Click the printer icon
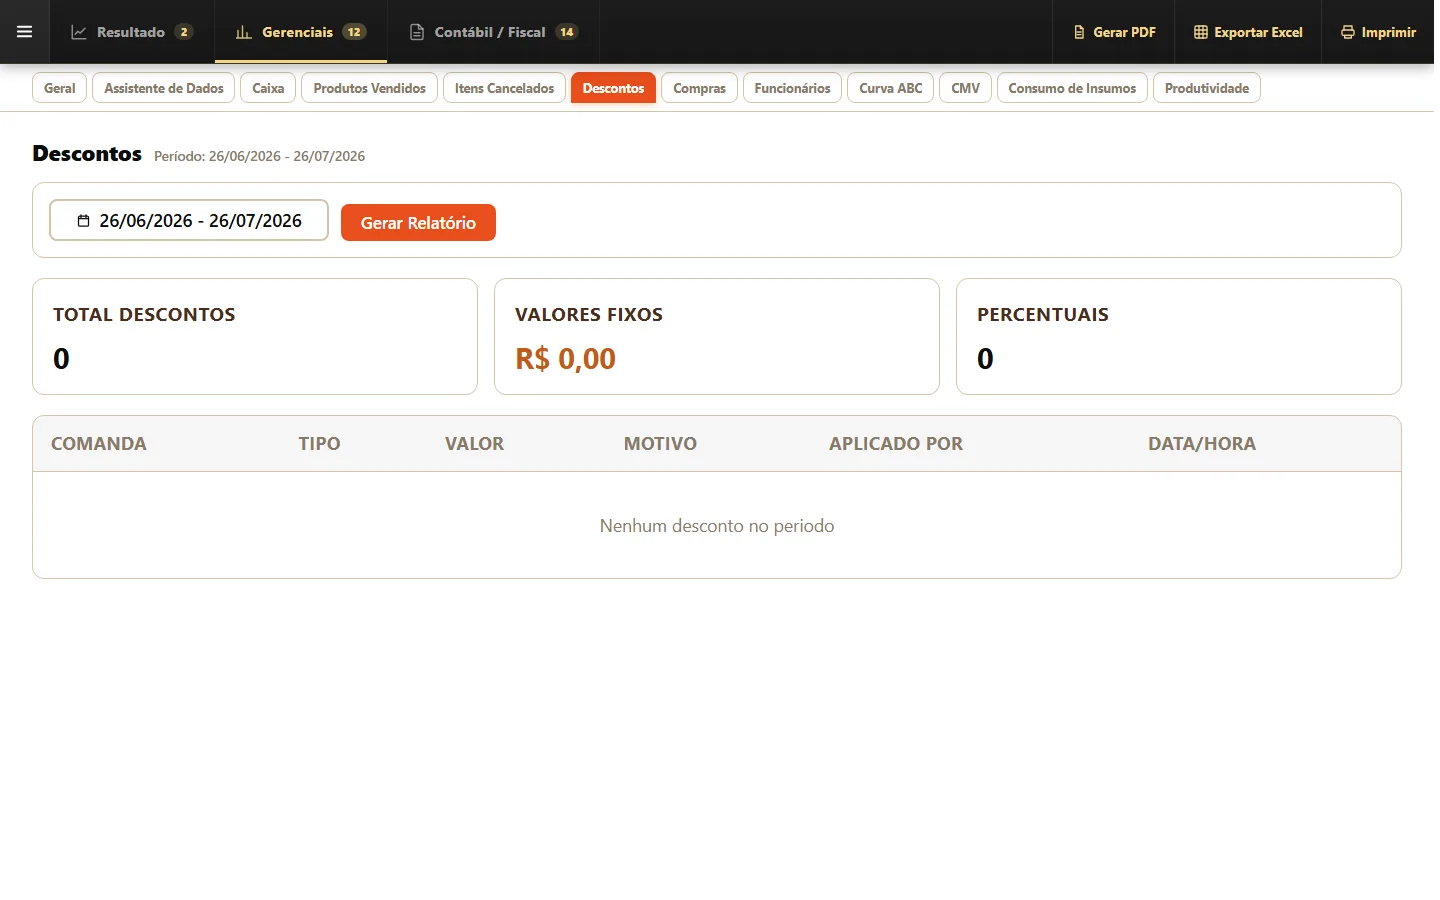Image resolution: width=1440 pixels, height=900 pixels. coord(1348,32)
